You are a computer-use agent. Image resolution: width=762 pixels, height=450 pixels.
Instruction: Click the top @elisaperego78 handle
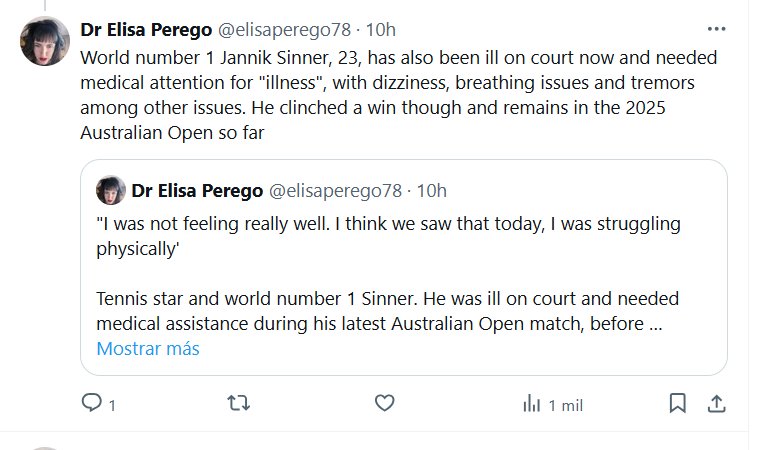pyautogui.click(x=288, y=30)
